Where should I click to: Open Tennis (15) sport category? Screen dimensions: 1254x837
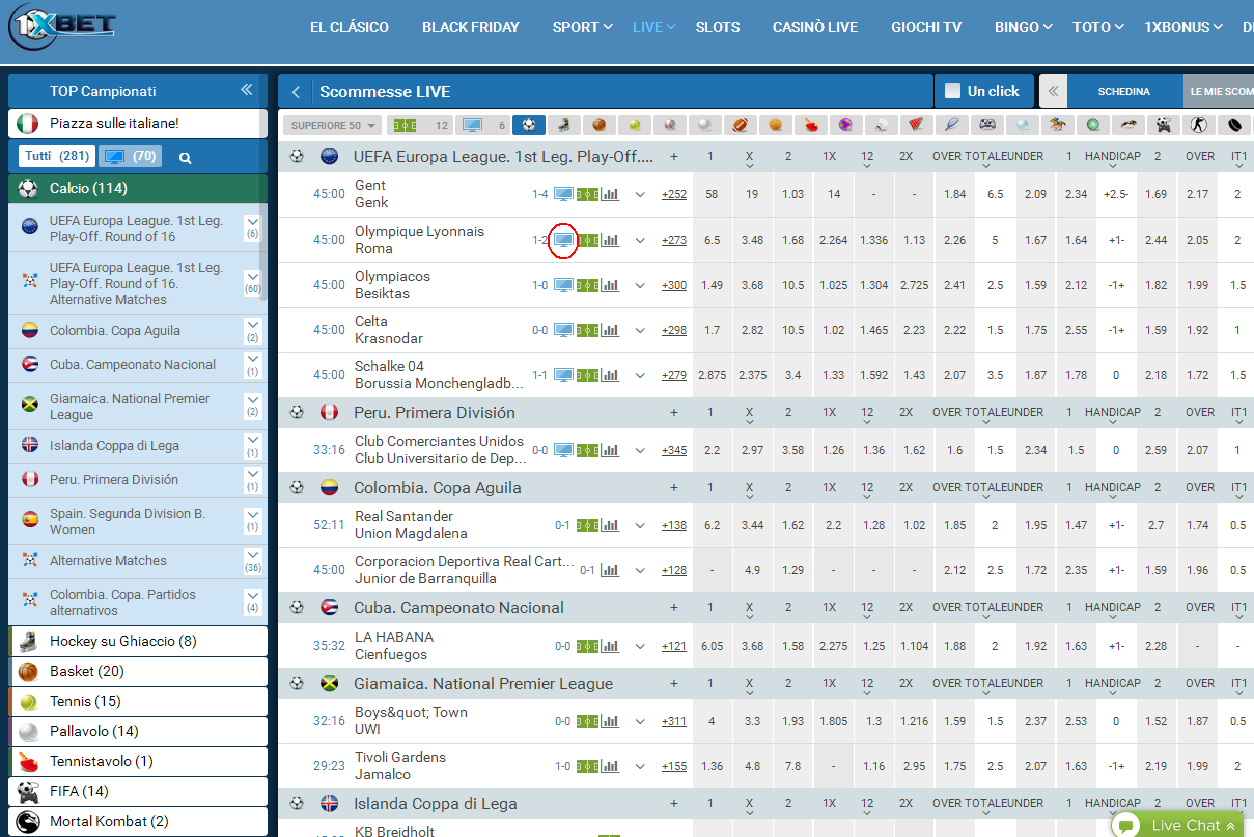[x=138, y=701]
